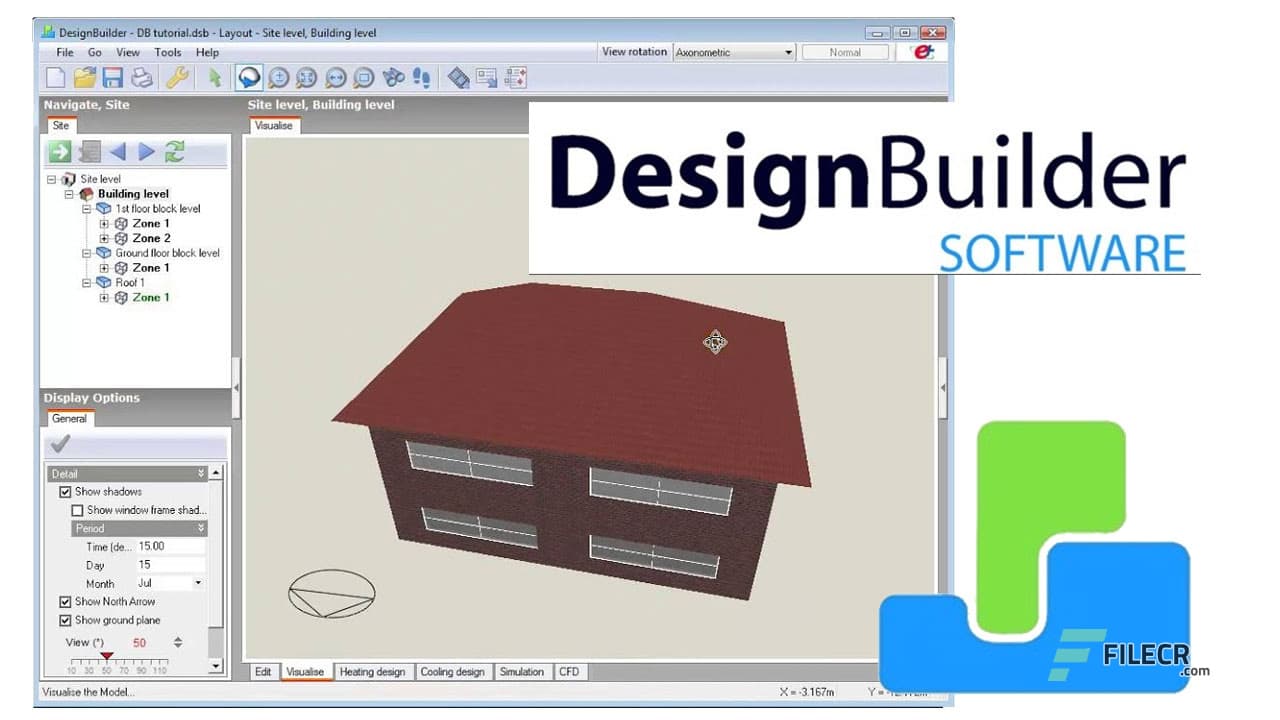Click the Save icon on the toolbar
The width and height of the screenshot is (1280, 720).
pyautogui.click(x=111, y=77)
